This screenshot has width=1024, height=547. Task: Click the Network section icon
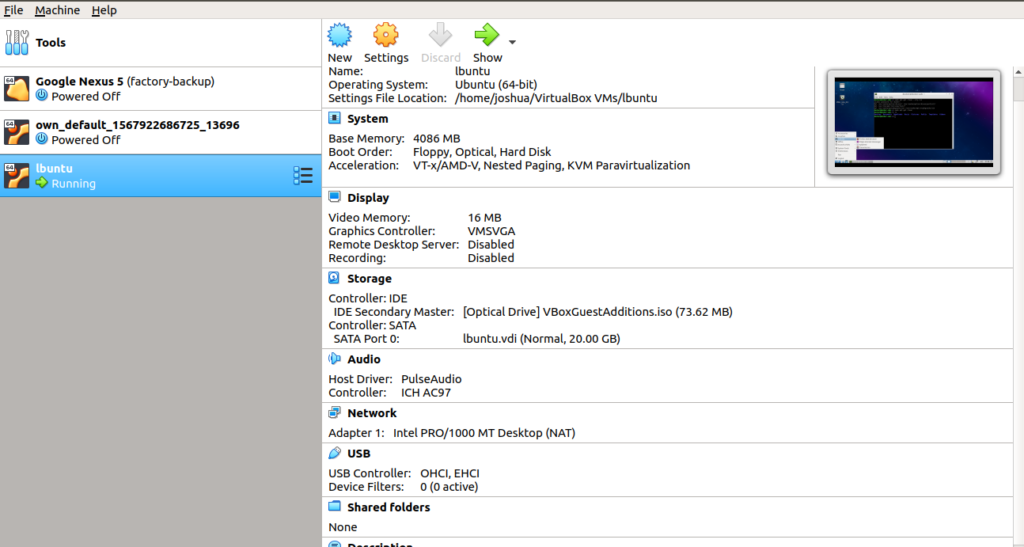coord(334,413)
